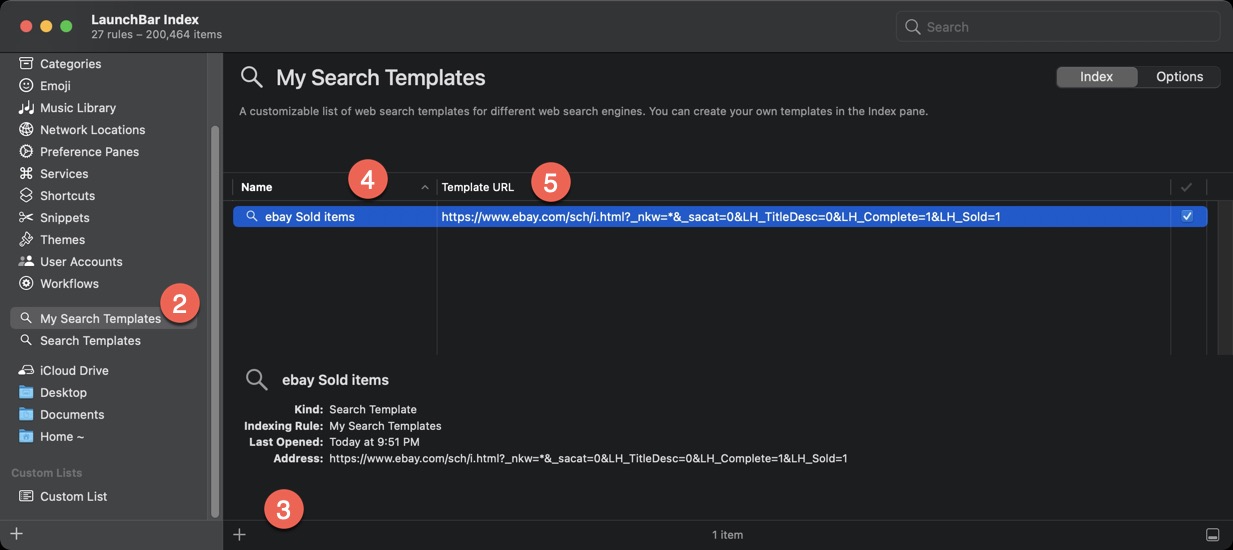Add a new search template item
The image size is (1233, 550).
(239, 535)
